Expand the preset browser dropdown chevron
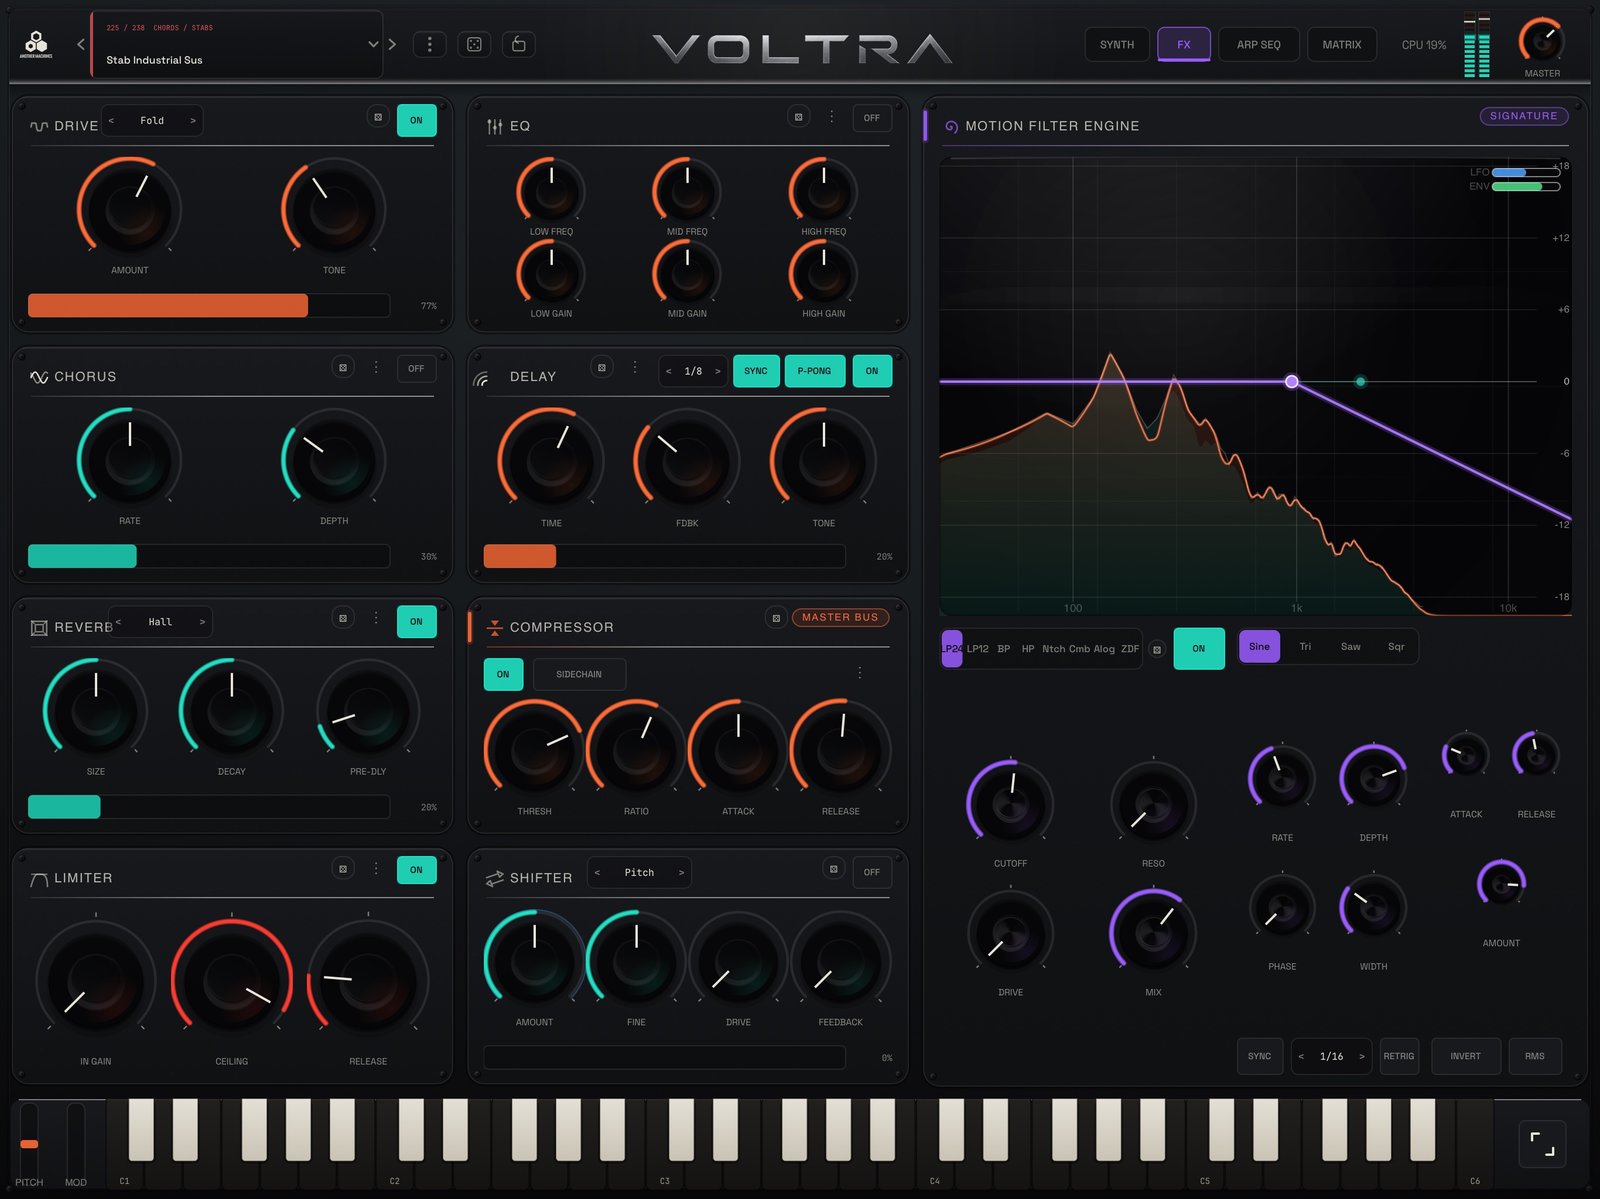This screenshot has height=1199, width=1600. pos(373,44)
